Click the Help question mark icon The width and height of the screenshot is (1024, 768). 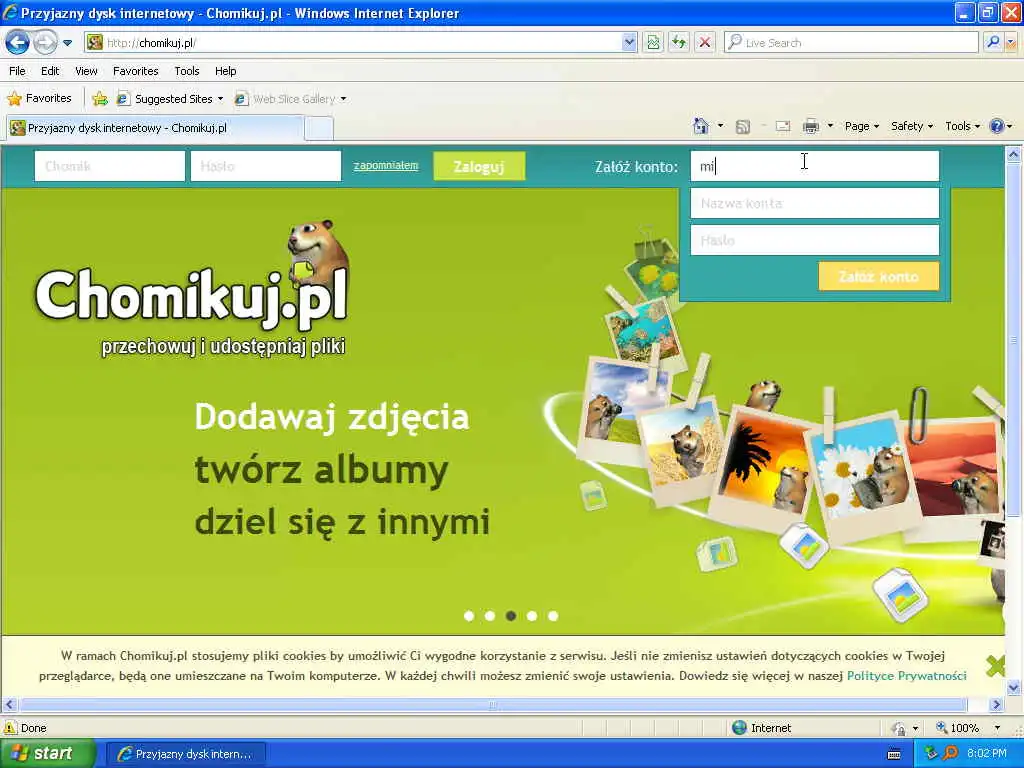(x=997, y=126)
